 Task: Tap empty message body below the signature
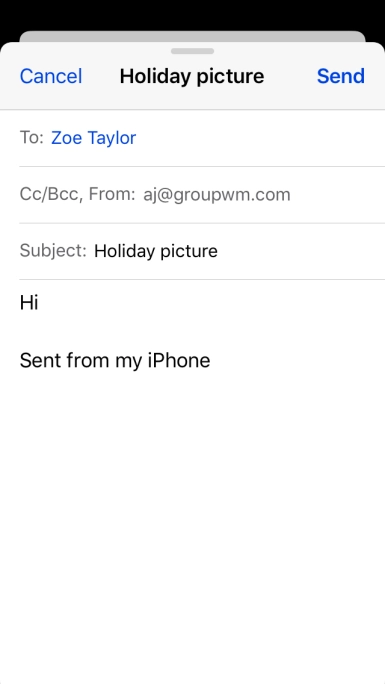tap(192, 523)
